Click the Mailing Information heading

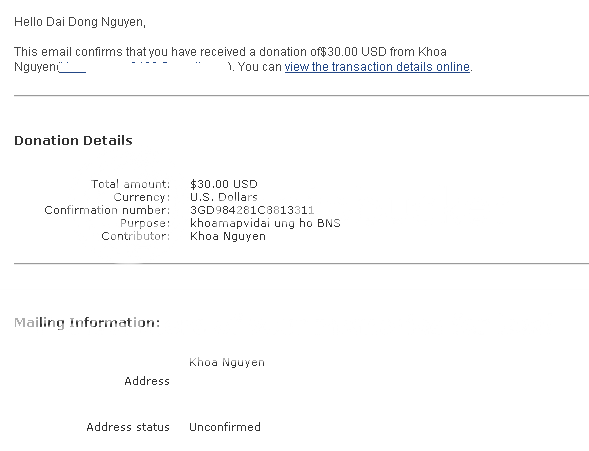[87, 323]
